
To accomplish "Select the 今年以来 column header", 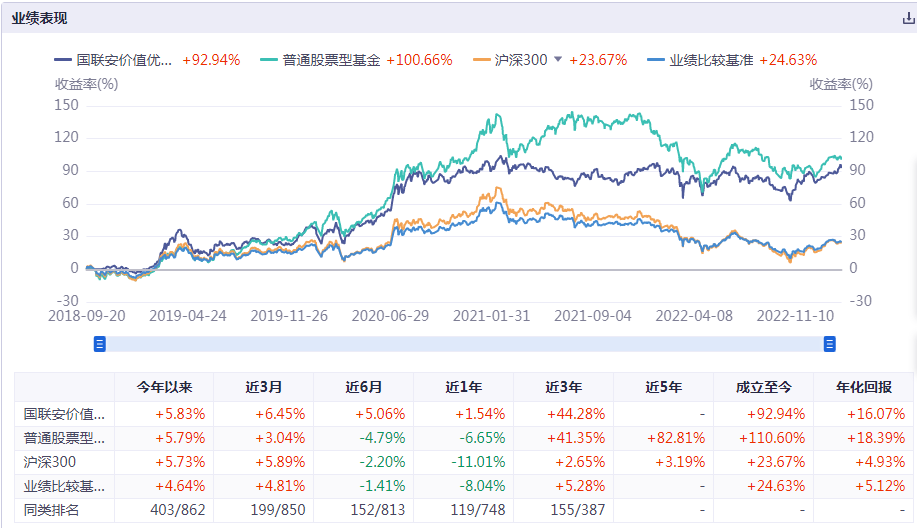I will 164,388.
